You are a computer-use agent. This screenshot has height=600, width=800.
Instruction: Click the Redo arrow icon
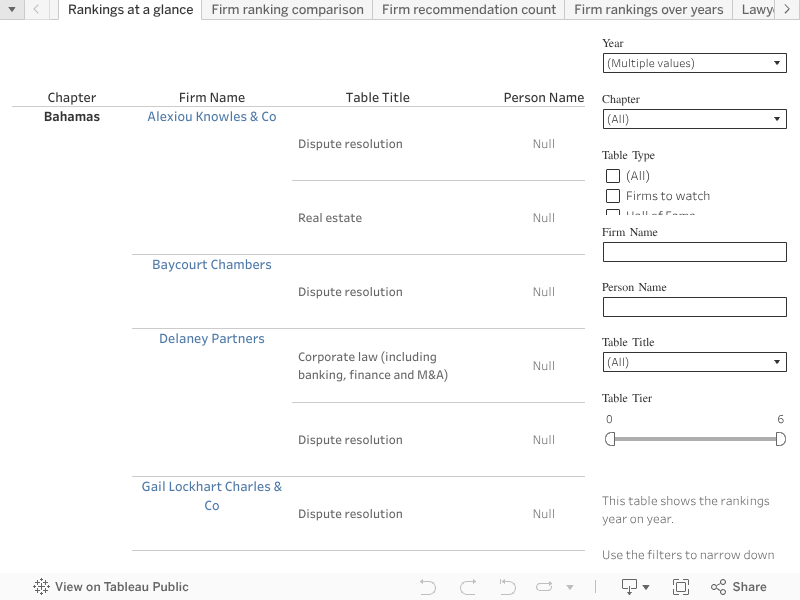(x=468, y=587)
